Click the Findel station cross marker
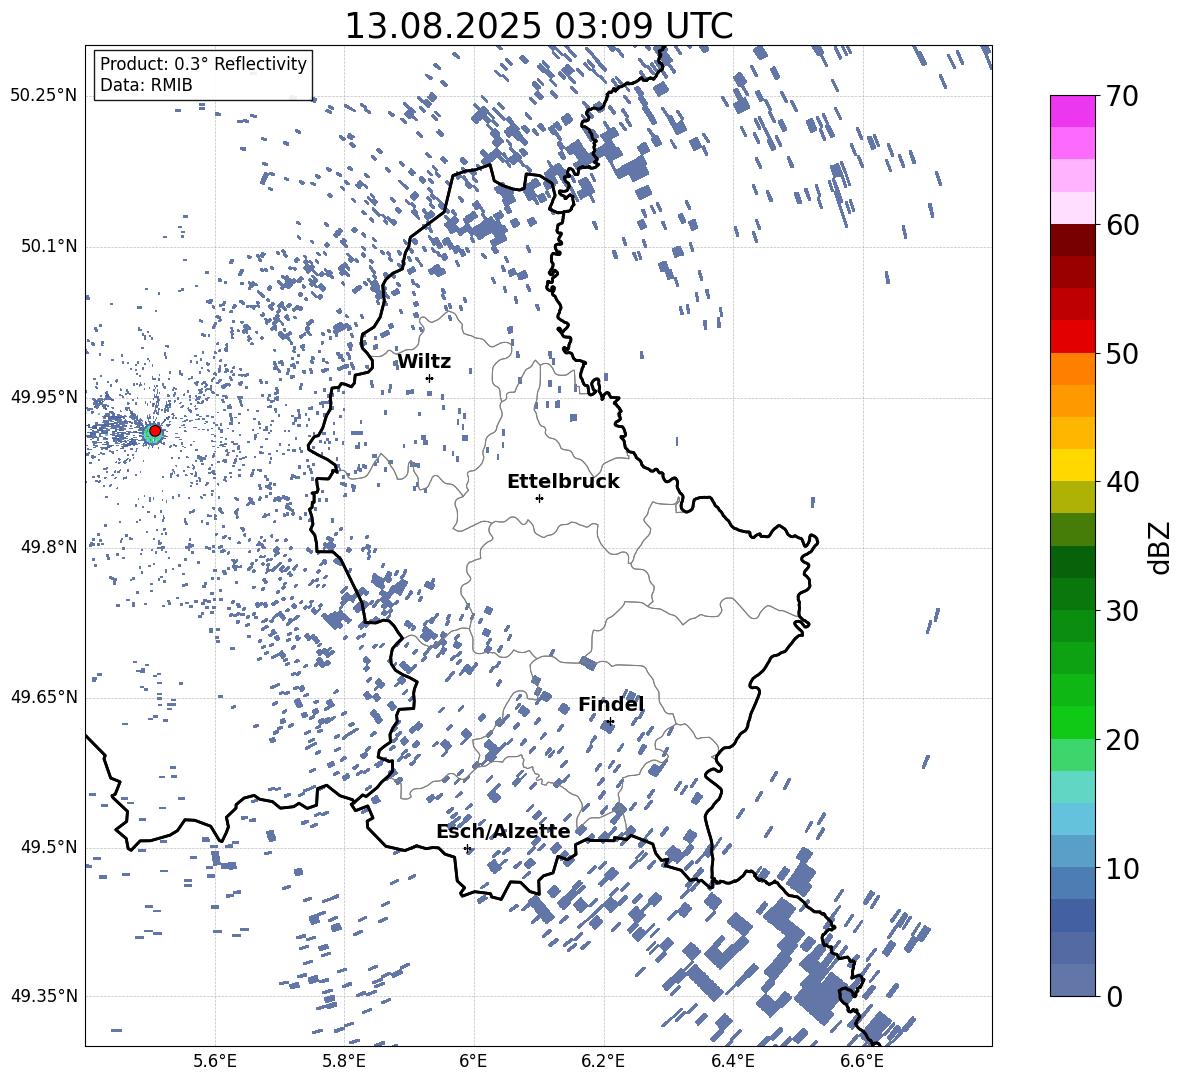This screenshot has width=1184, height=1081. click(x=610, y=722)
